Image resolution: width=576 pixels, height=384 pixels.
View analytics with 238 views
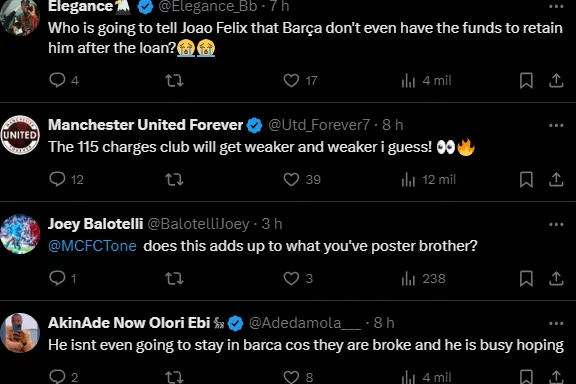click(423, 279)
